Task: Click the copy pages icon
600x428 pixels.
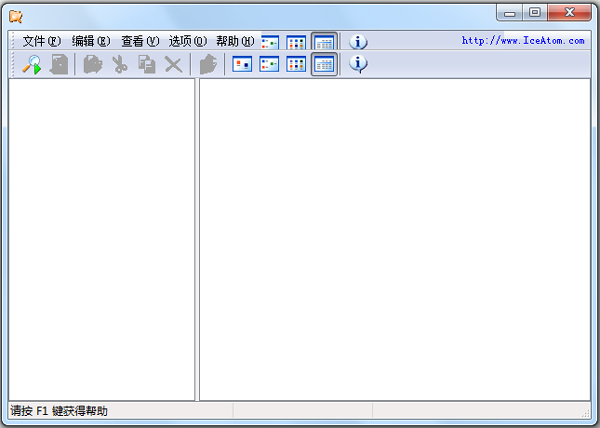Action: point(146,64)
